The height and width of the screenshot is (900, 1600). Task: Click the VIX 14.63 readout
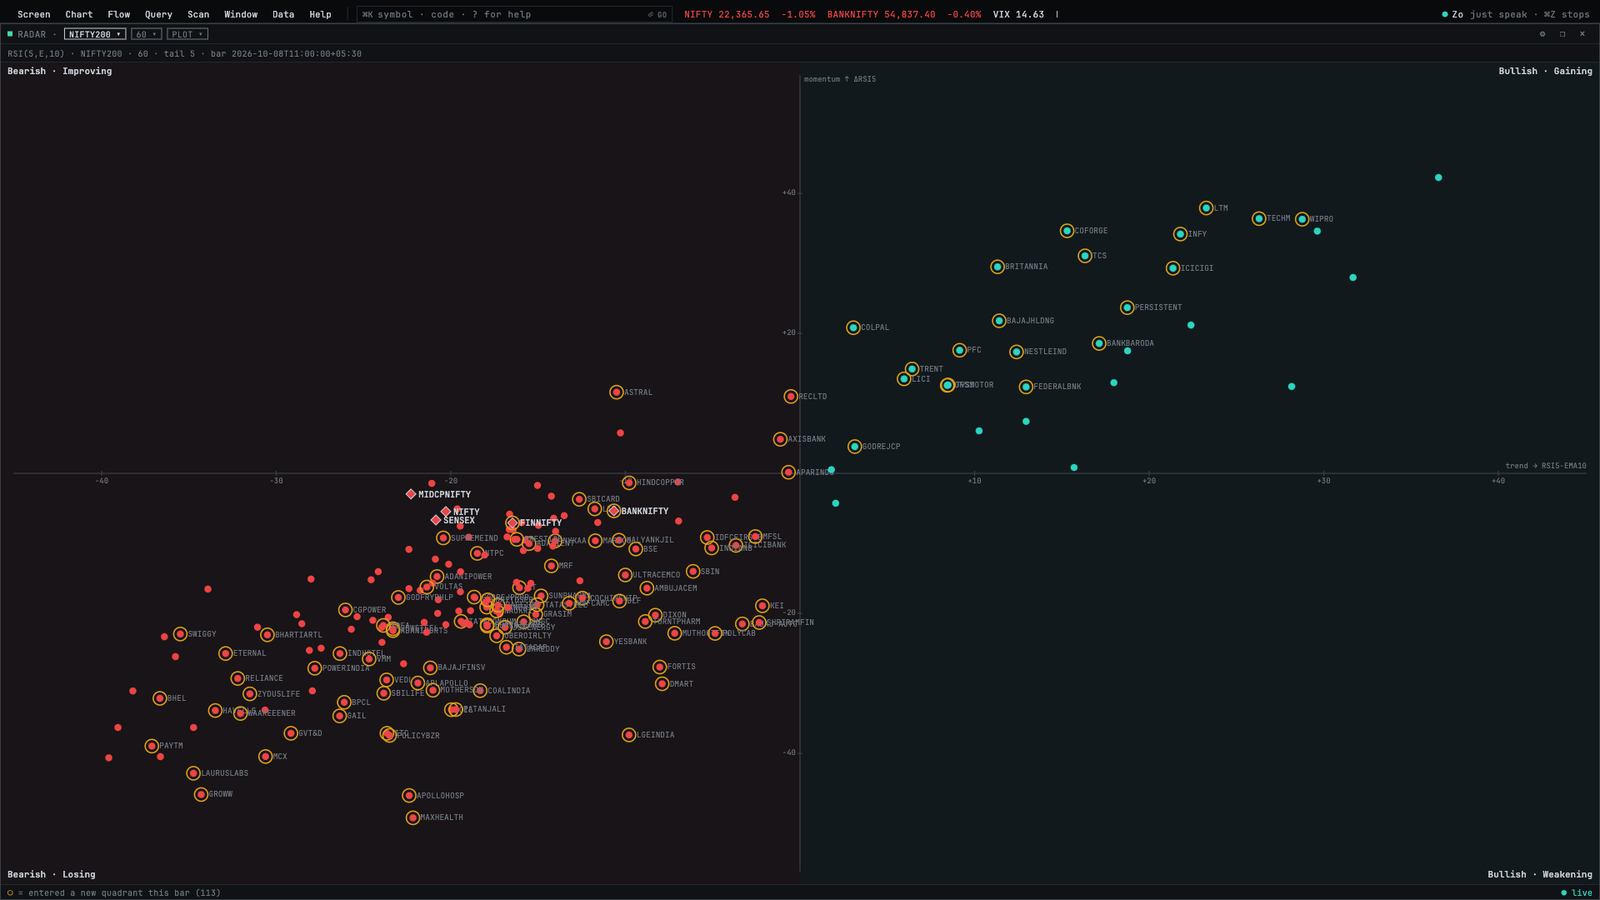coord(1018,14)
